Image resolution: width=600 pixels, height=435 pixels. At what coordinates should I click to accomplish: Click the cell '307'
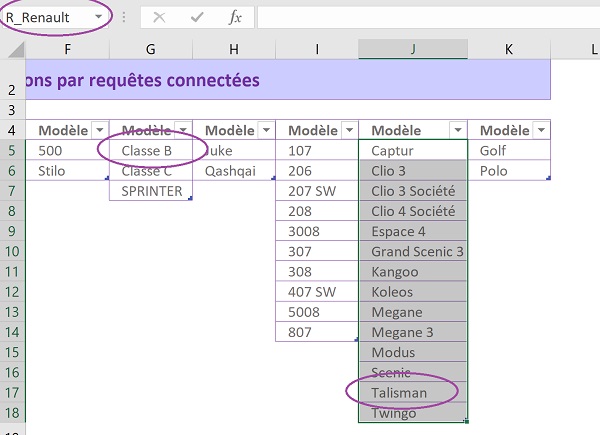coord(317,251)
